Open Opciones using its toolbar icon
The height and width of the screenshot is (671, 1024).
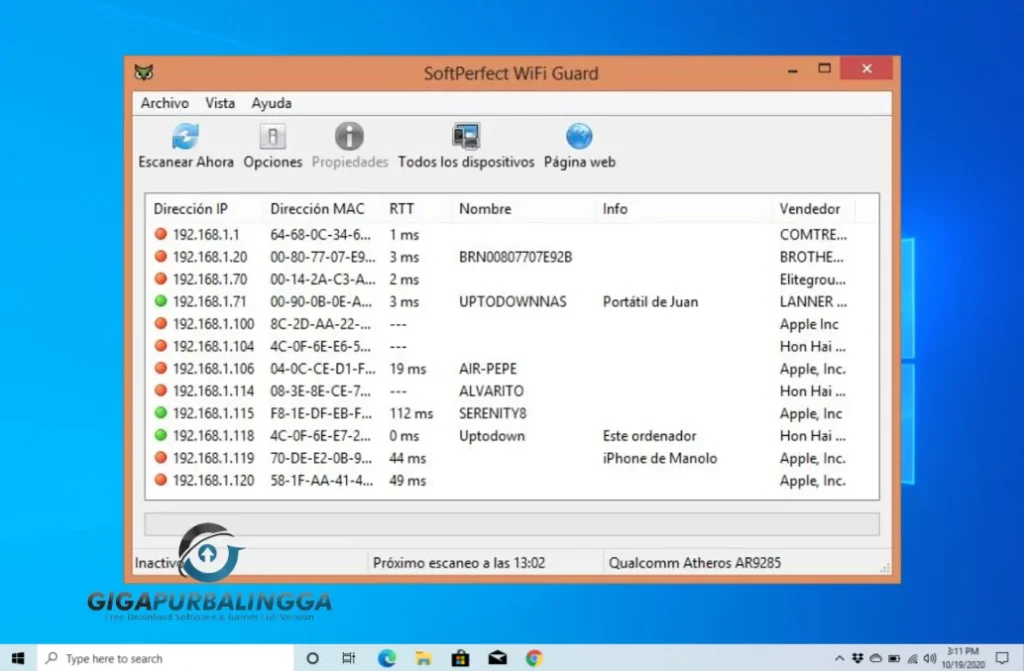pyautogui.click(x=271, y=134)
